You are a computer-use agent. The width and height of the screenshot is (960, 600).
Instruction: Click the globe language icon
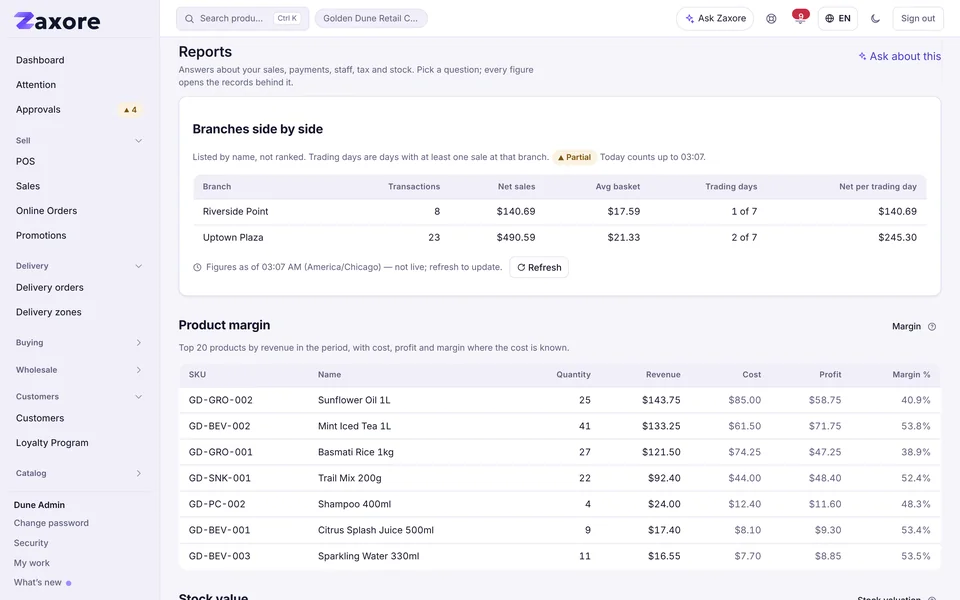830,18
